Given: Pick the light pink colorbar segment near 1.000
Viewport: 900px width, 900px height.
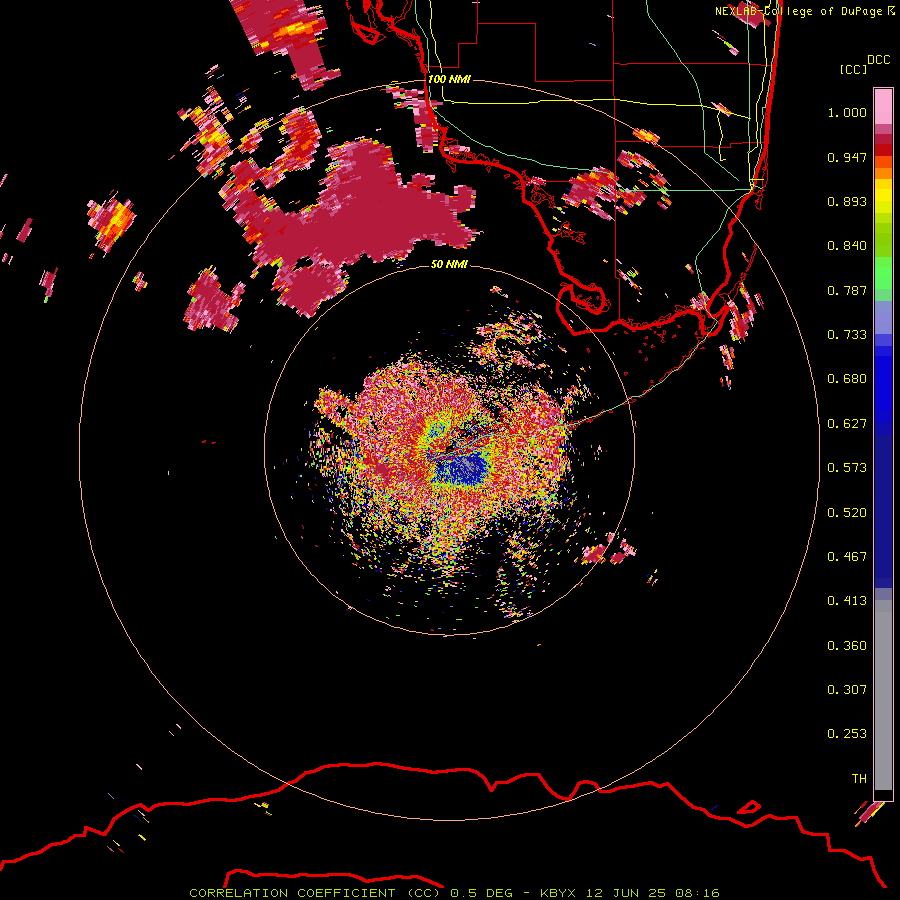Looking at the screenshot, I should (883, 106).
